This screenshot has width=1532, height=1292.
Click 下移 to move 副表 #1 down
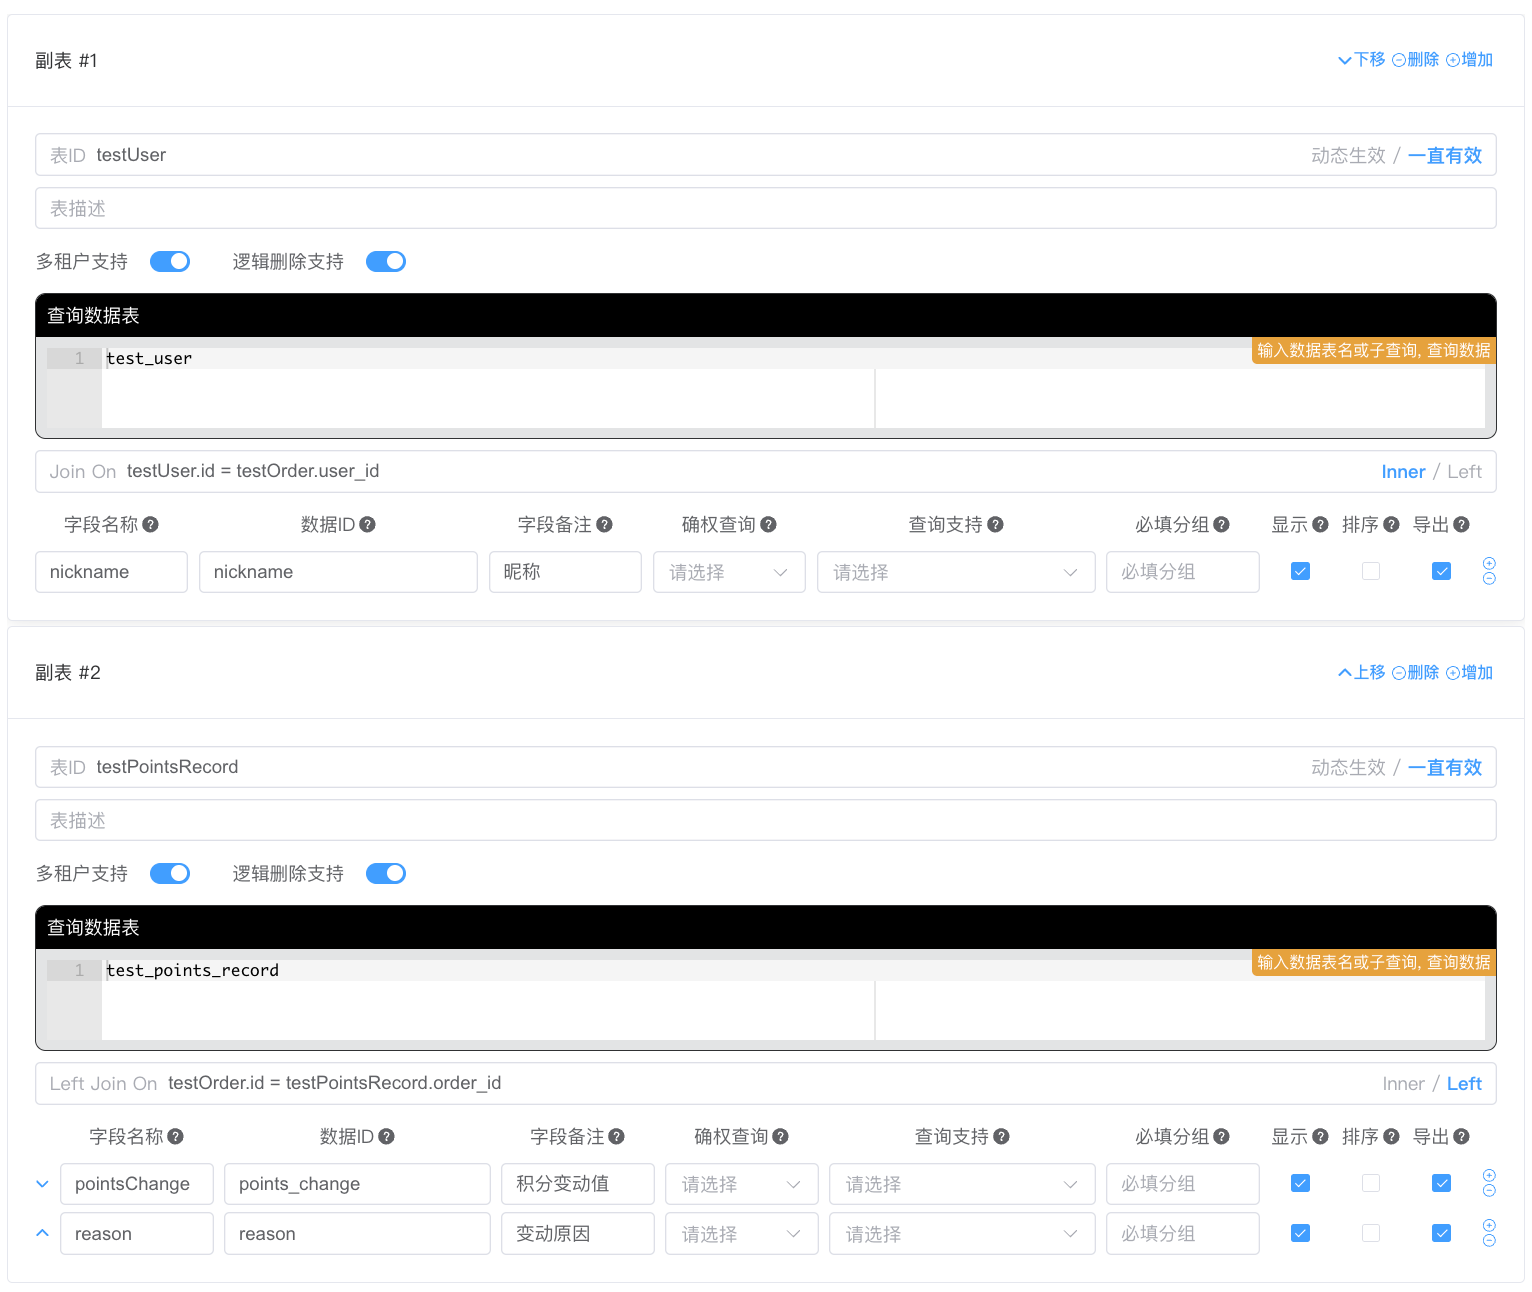tap(1362, 60)
